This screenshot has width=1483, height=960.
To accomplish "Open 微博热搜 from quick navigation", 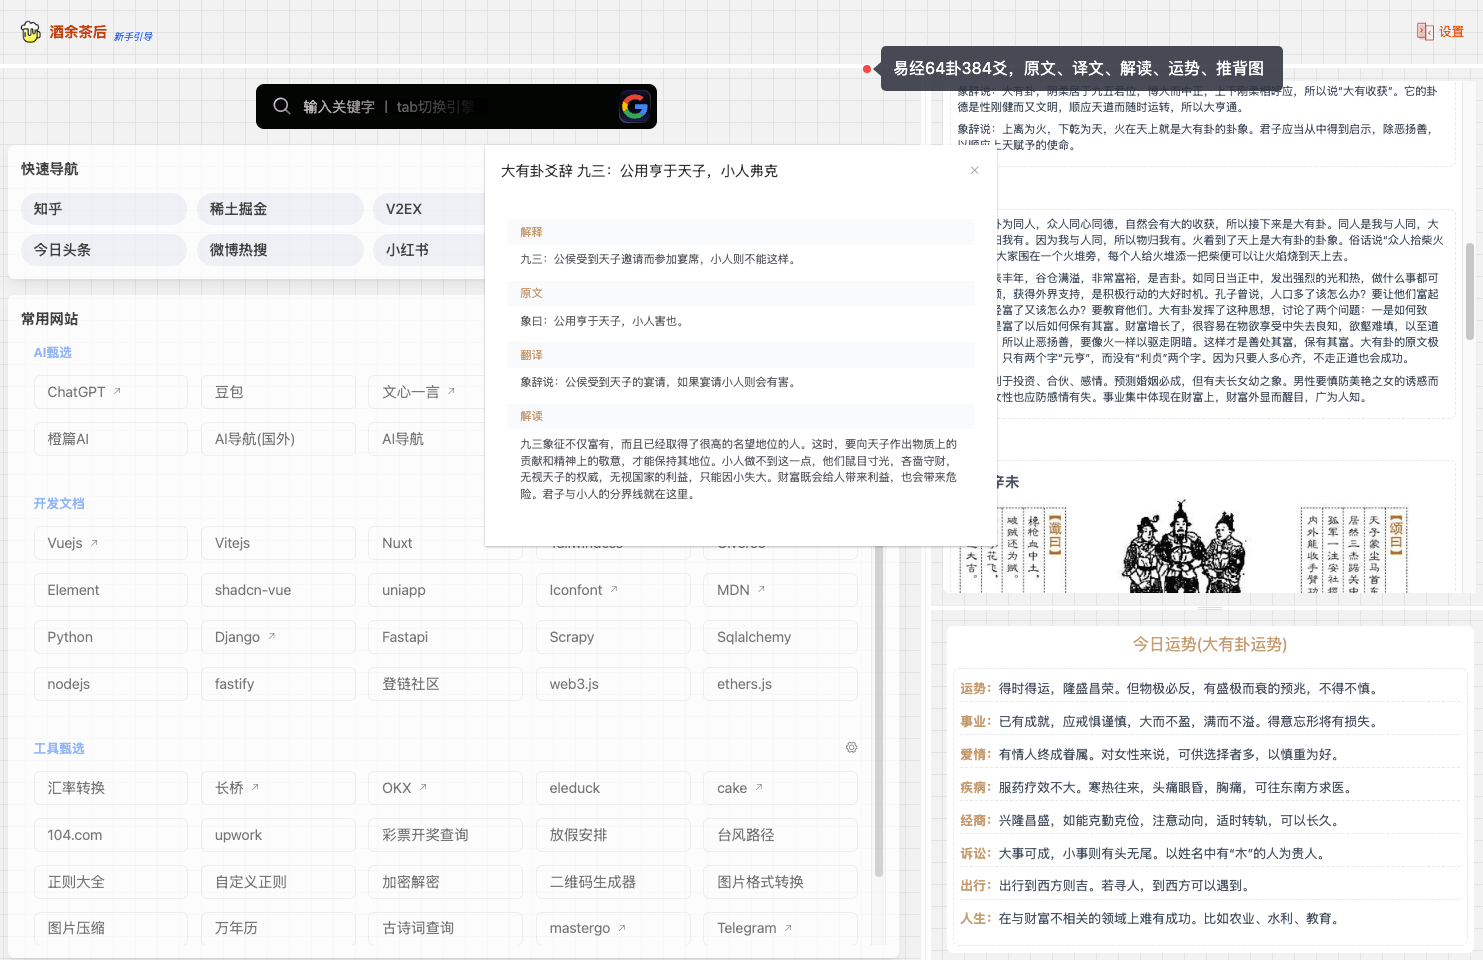I will [280, 249].
